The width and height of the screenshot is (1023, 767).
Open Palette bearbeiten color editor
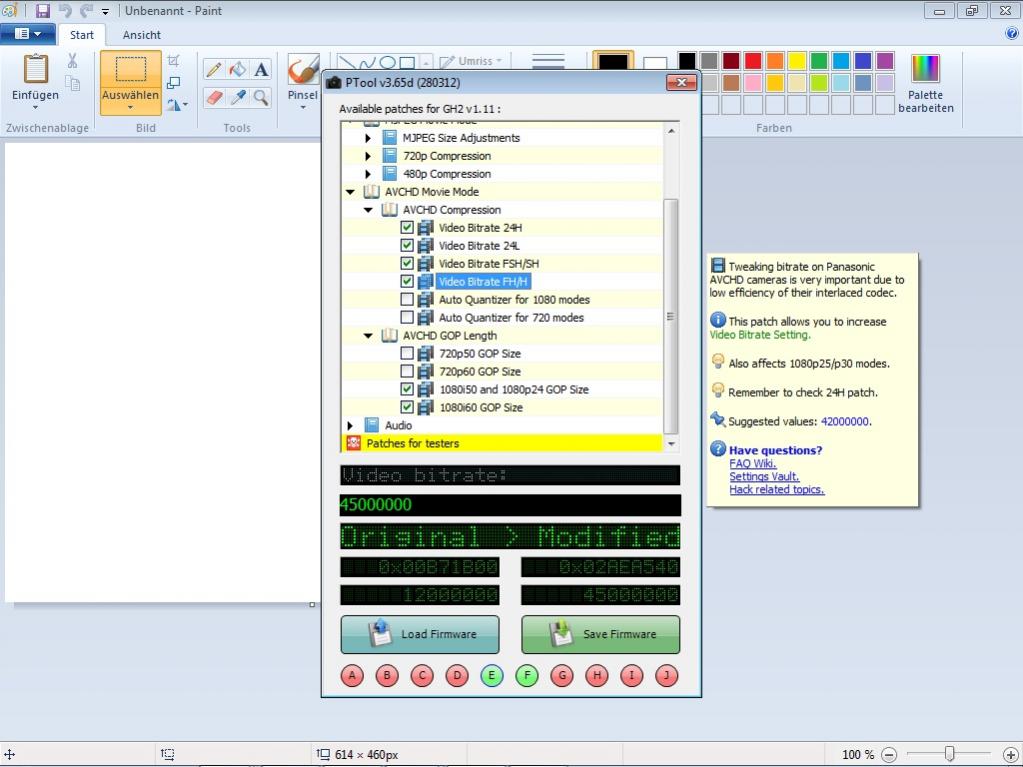(925, 83)
